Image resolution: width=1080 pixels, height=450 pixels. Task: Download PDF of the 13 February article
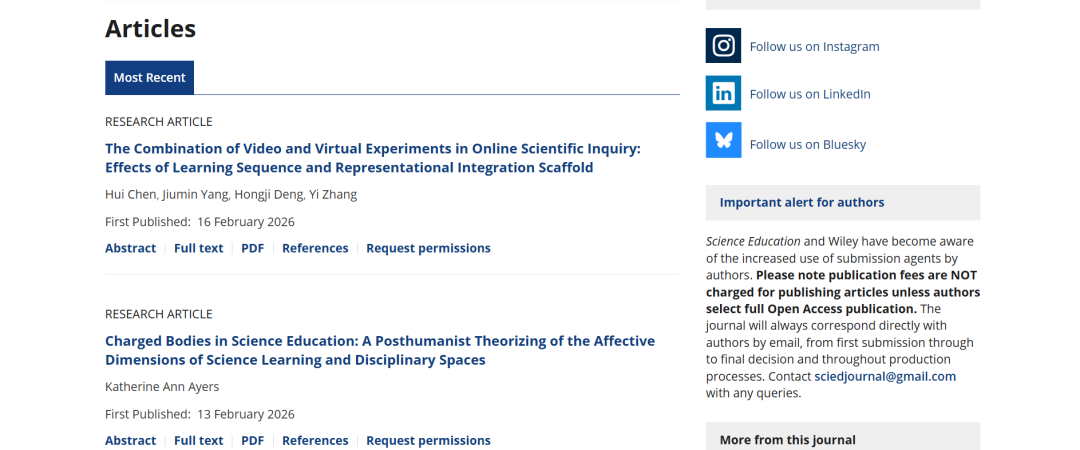[252, 440]
